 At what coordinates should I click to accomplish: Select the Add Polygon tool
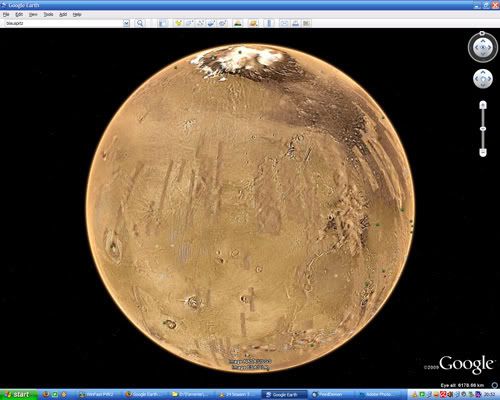[190, 23]
